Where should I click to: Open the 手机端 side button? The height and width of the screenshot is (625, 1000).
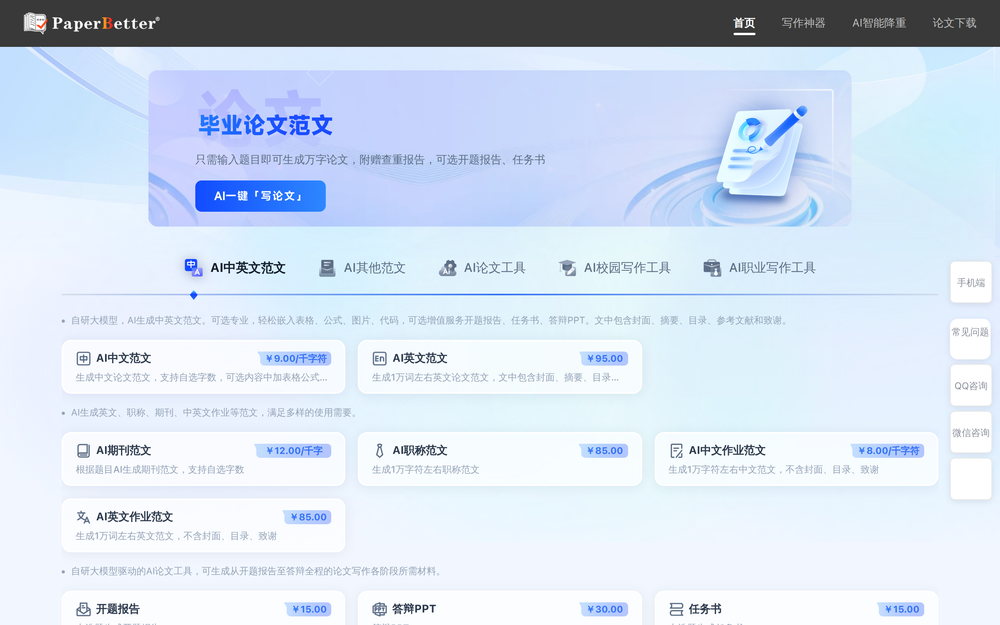[x=971, y=283]
